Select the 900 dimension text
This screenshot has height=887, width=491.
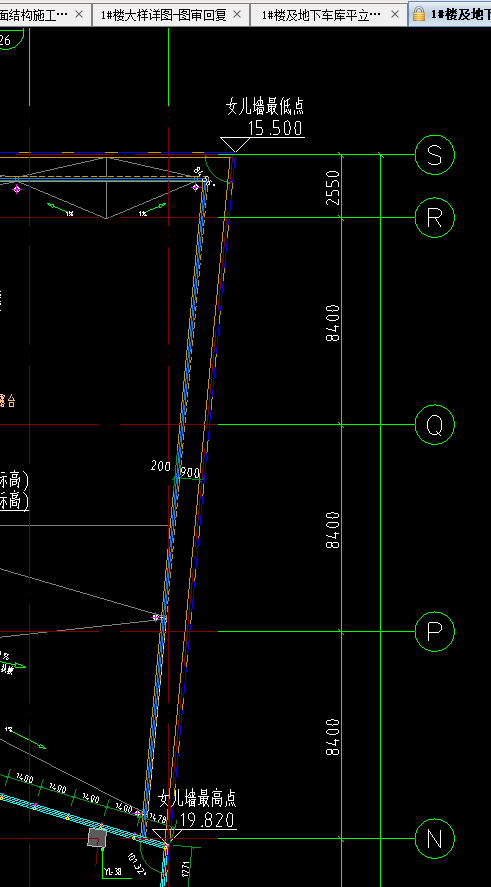point(190,473)
